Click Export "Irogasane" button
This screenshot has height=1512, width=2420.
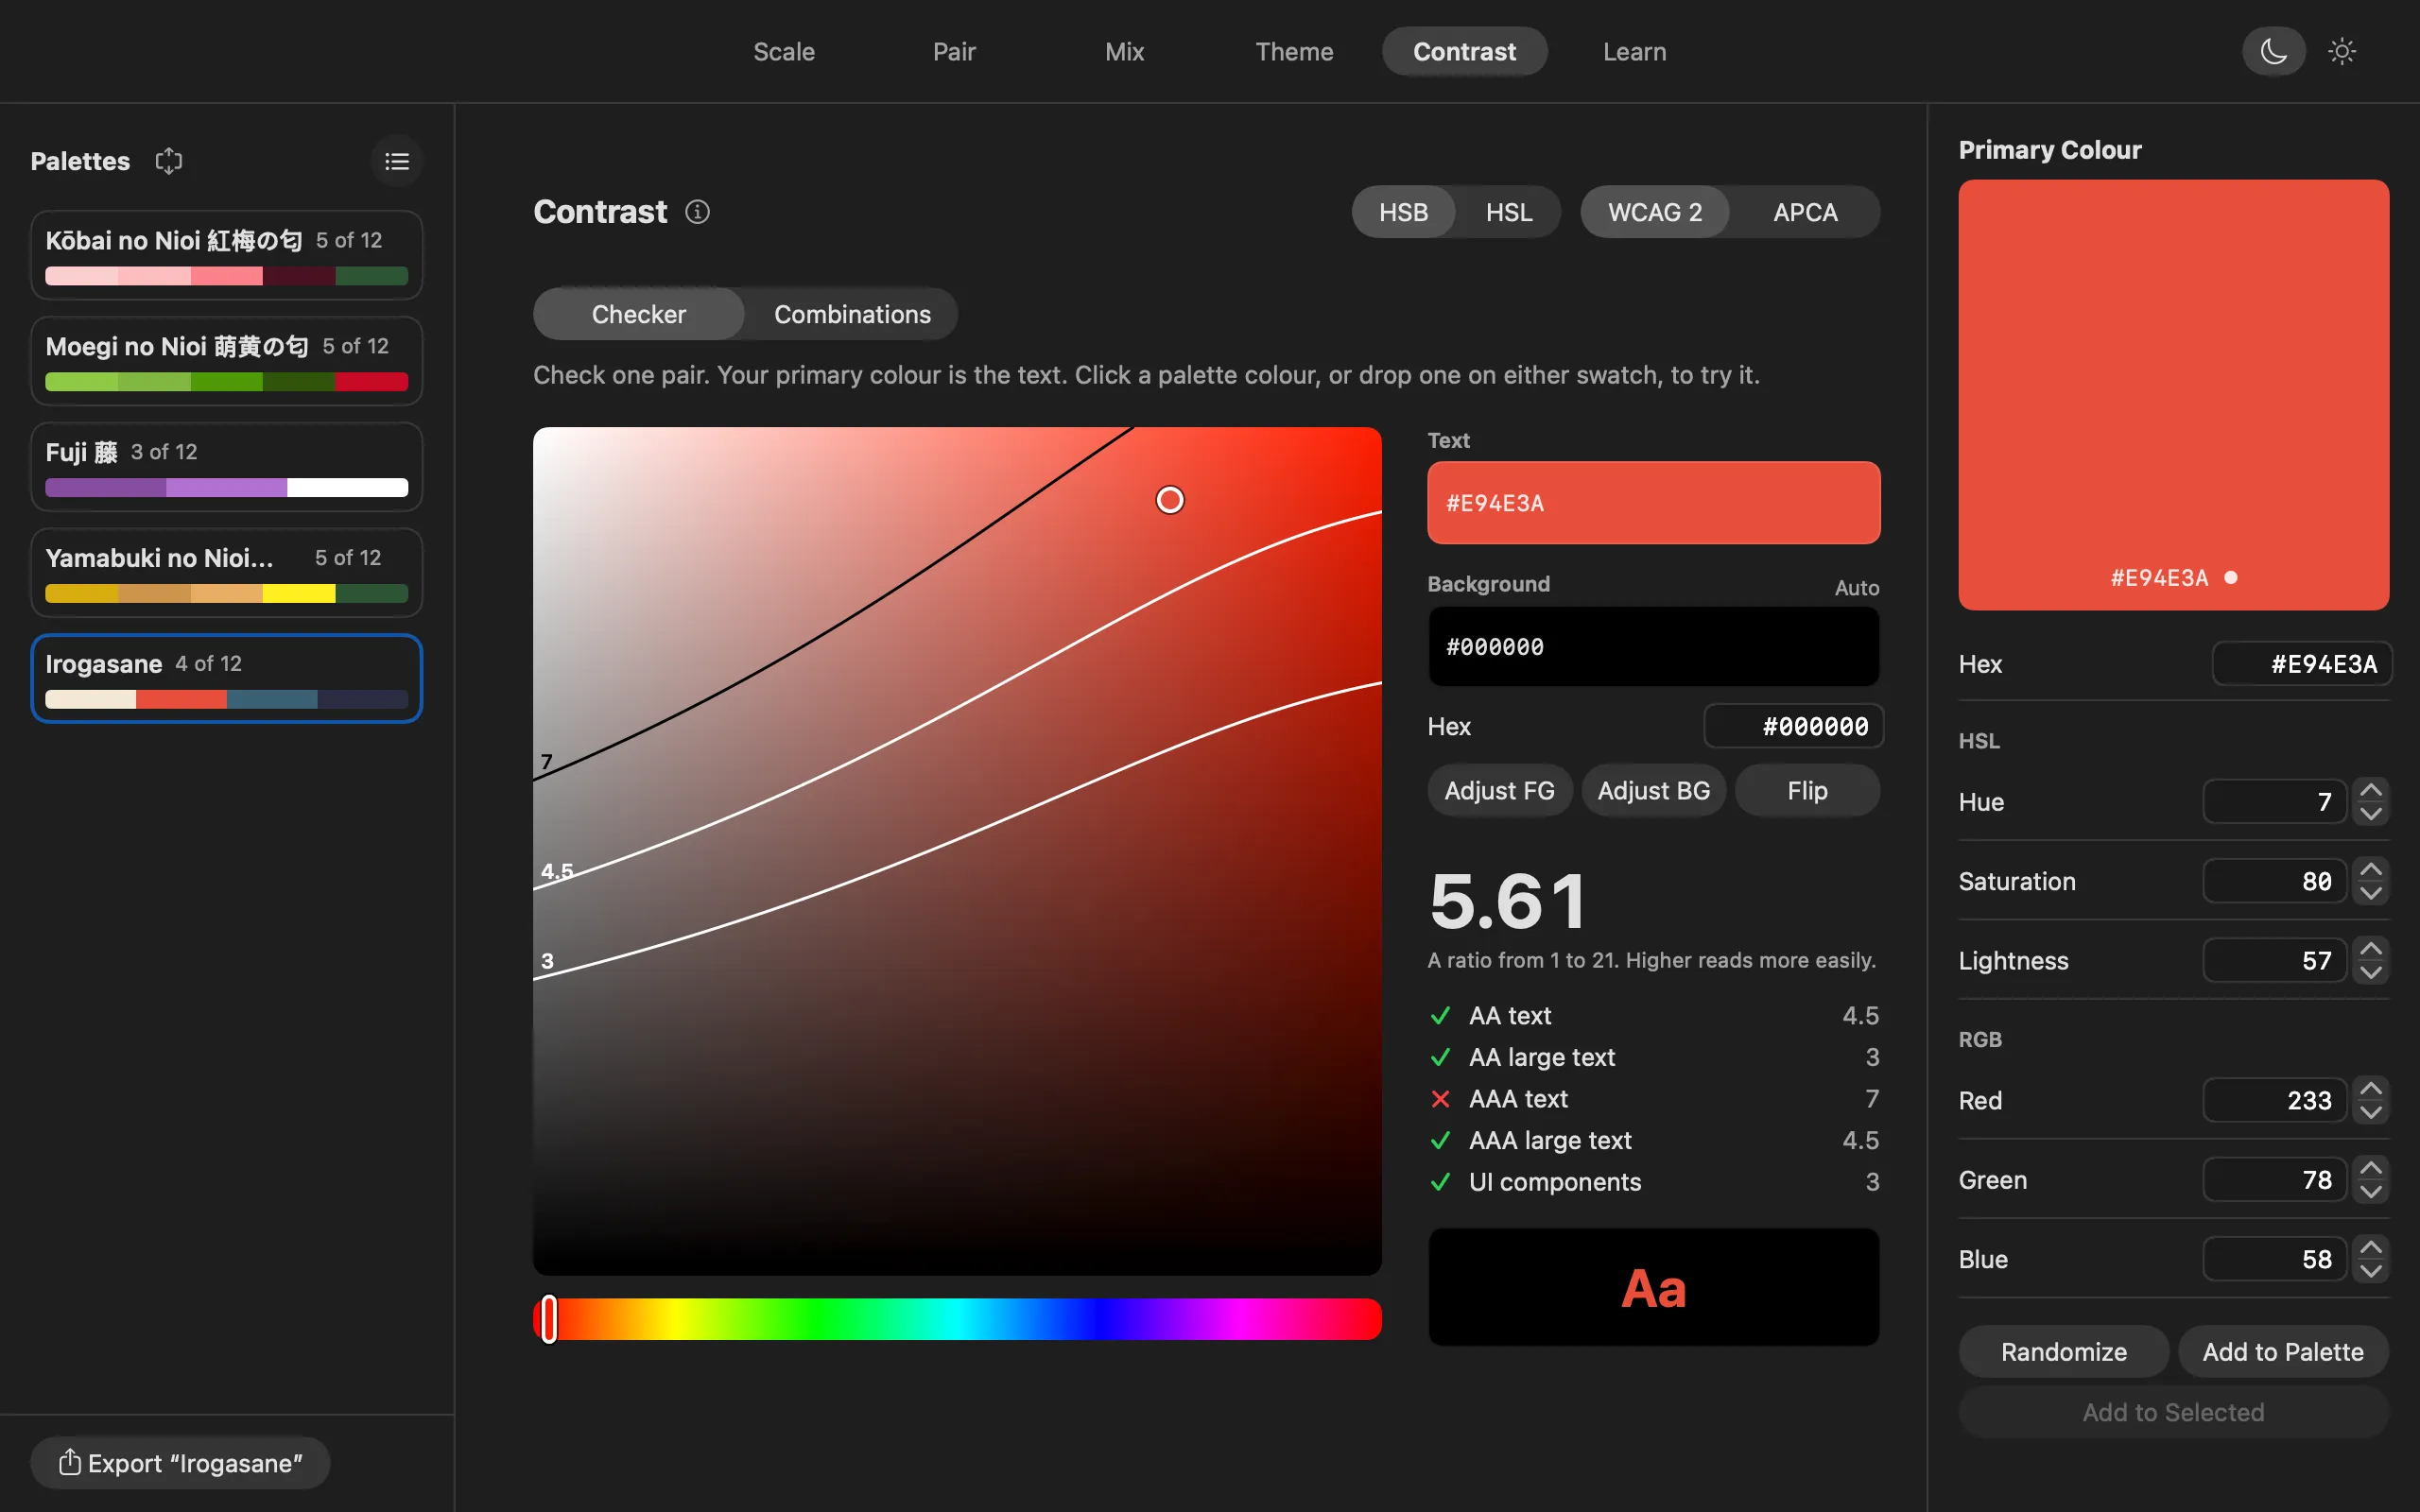pyautogui.click(x=180, y=1462)
